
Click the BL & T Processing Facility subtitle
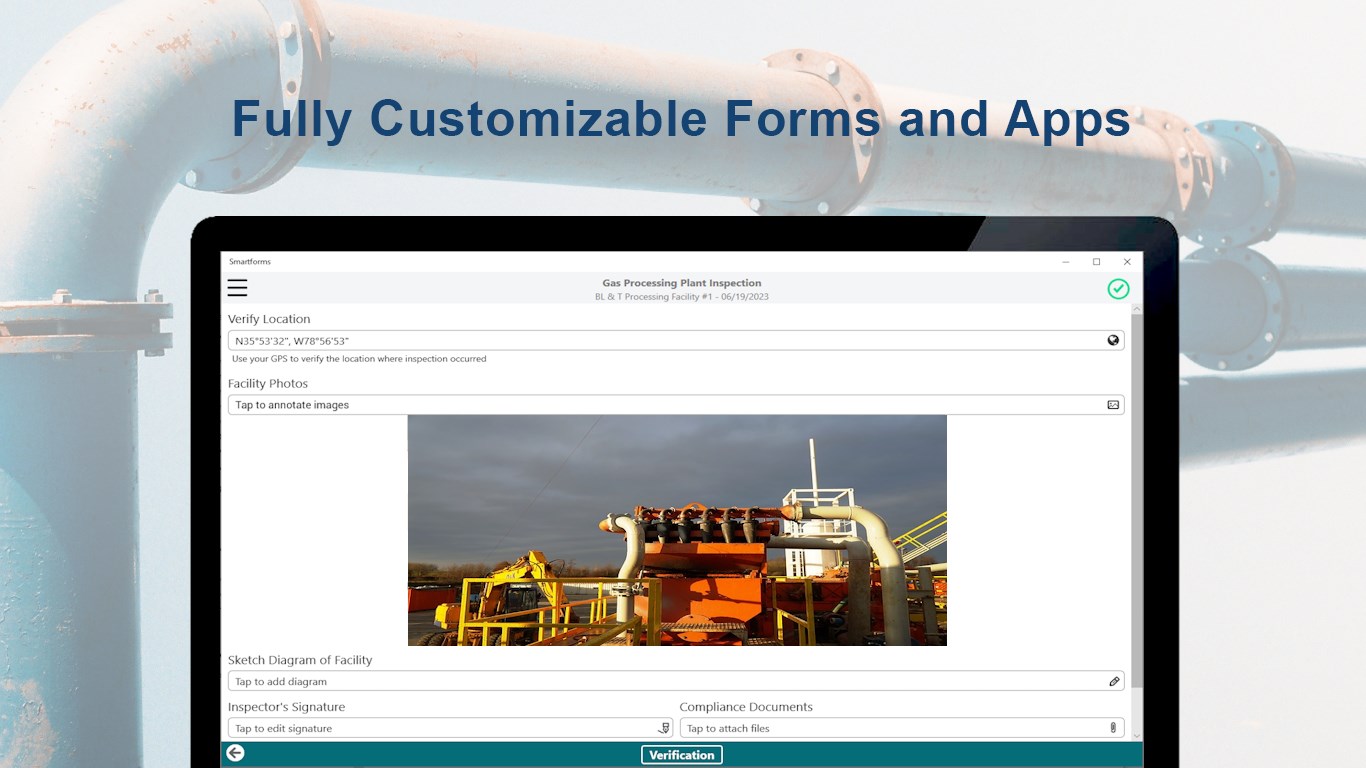(x=682, y=297)
